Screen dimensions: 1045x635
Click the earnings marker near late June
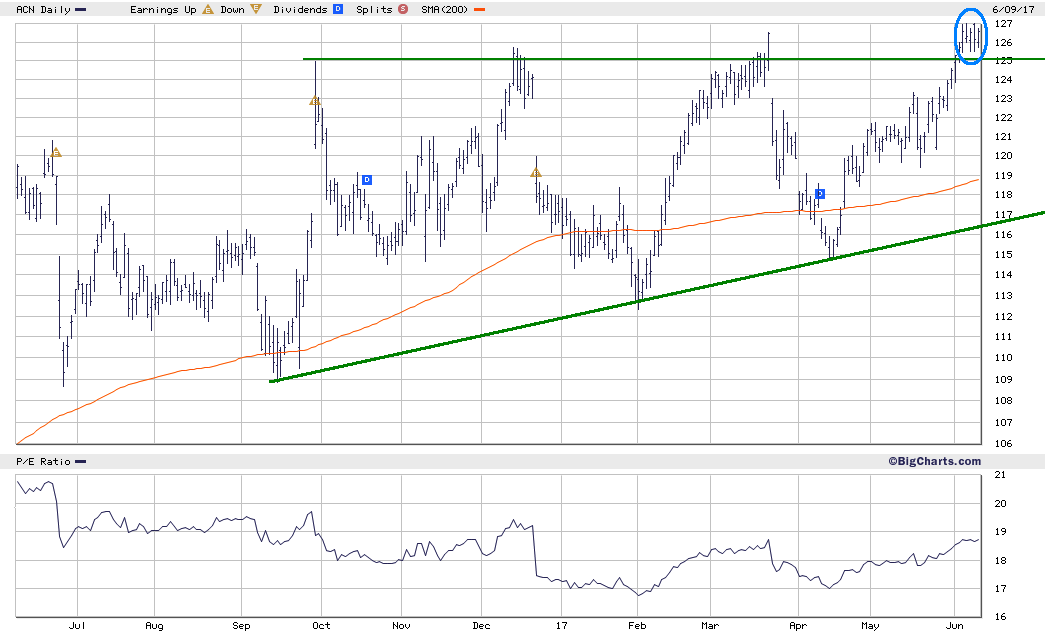pos(56,153)
